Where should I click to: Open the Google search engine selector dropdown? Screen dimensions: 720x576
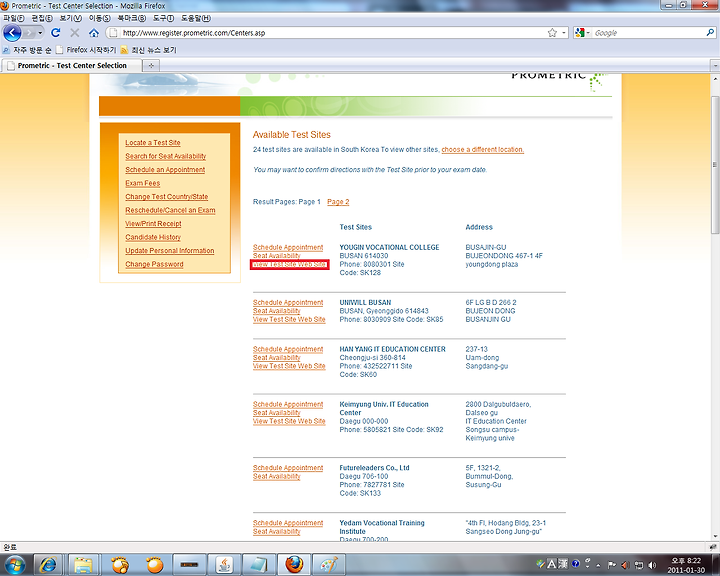click(582, 33)
